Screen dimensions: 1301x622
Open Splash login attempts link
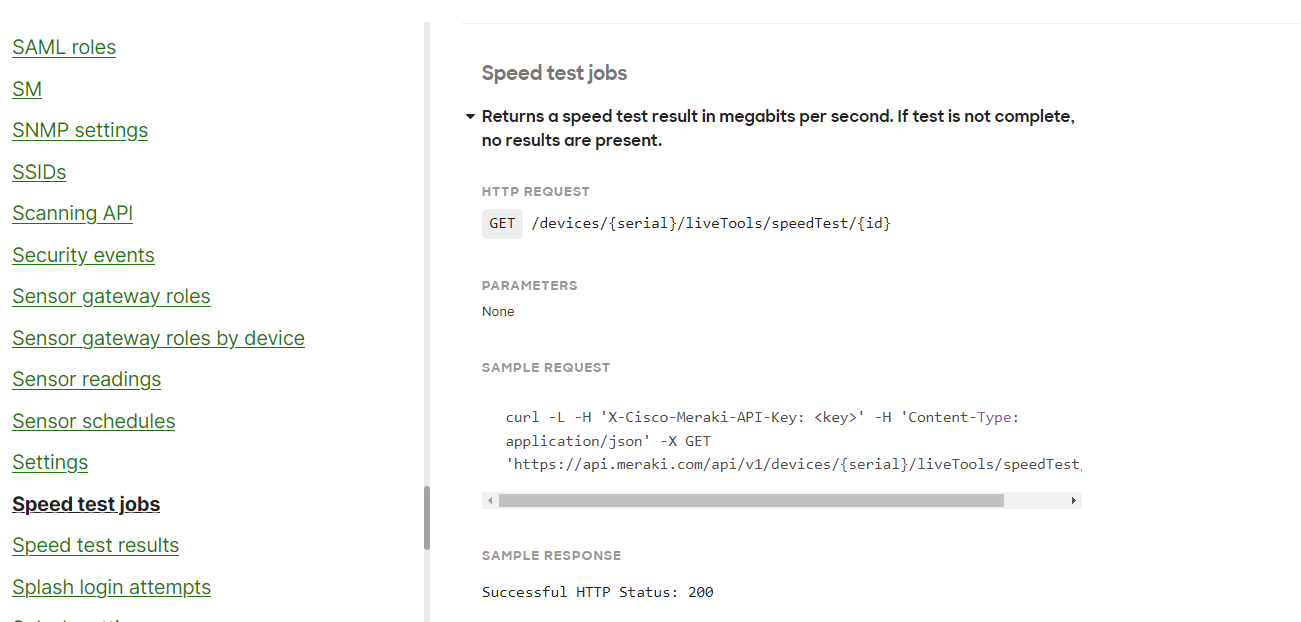(111, 587)
